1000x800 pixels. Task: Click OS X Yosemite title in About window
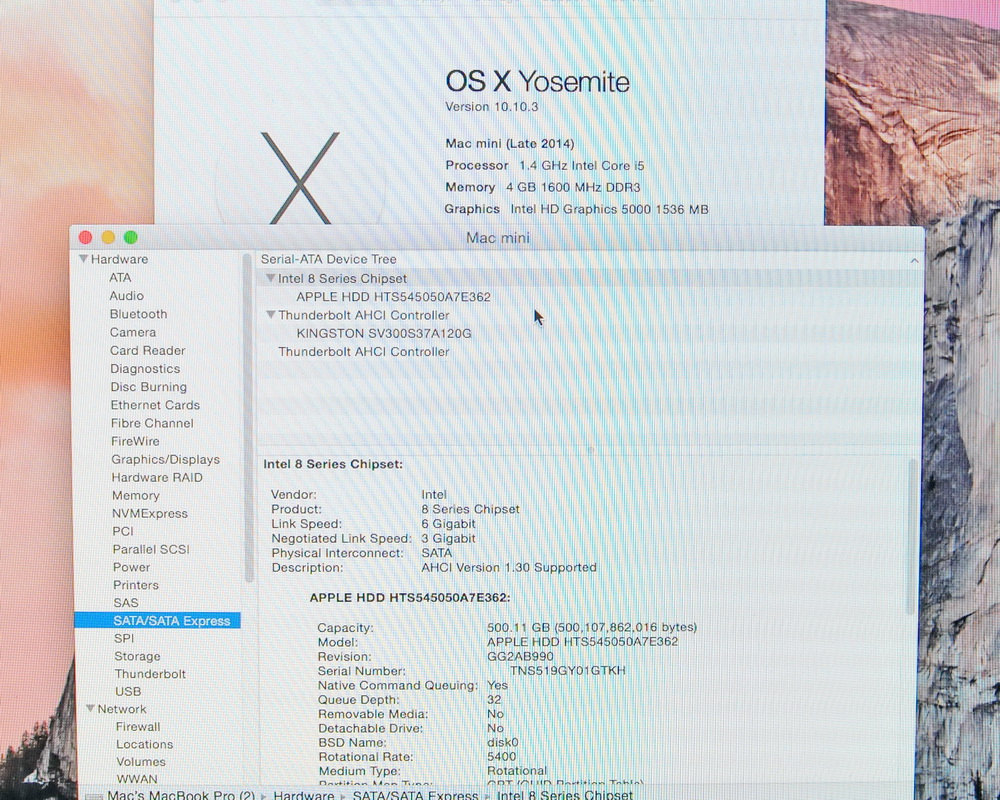pyautogui.click(x=537, y=82)
